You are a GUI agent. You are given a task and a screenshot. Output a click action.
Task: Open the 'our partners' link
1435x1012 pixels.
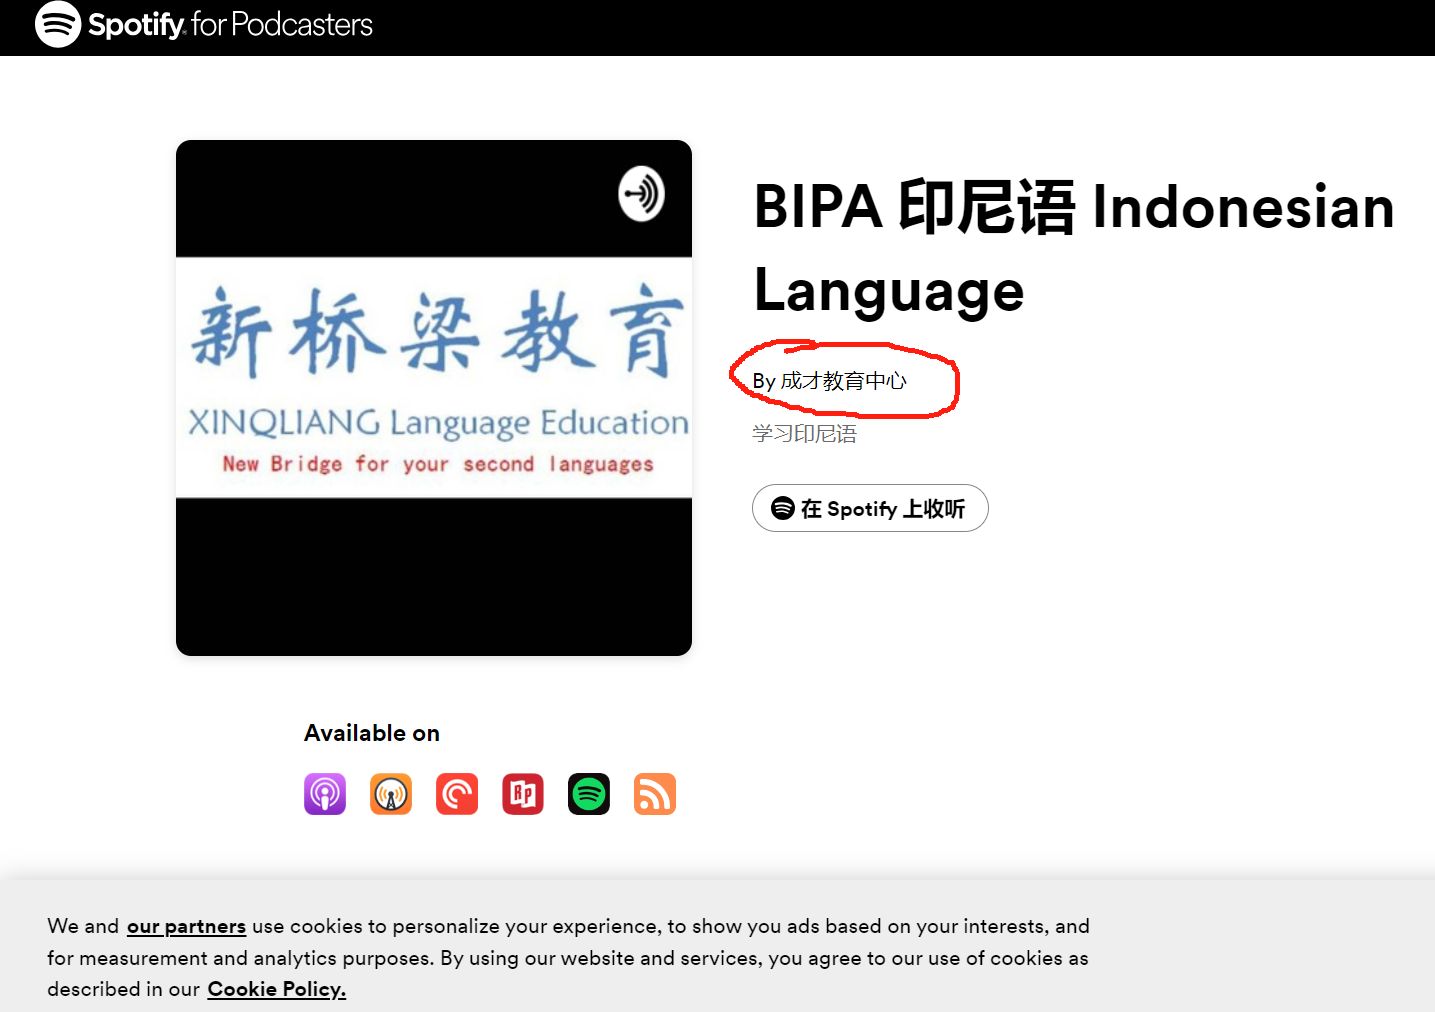pyautogui.click(x=186, y=926)
